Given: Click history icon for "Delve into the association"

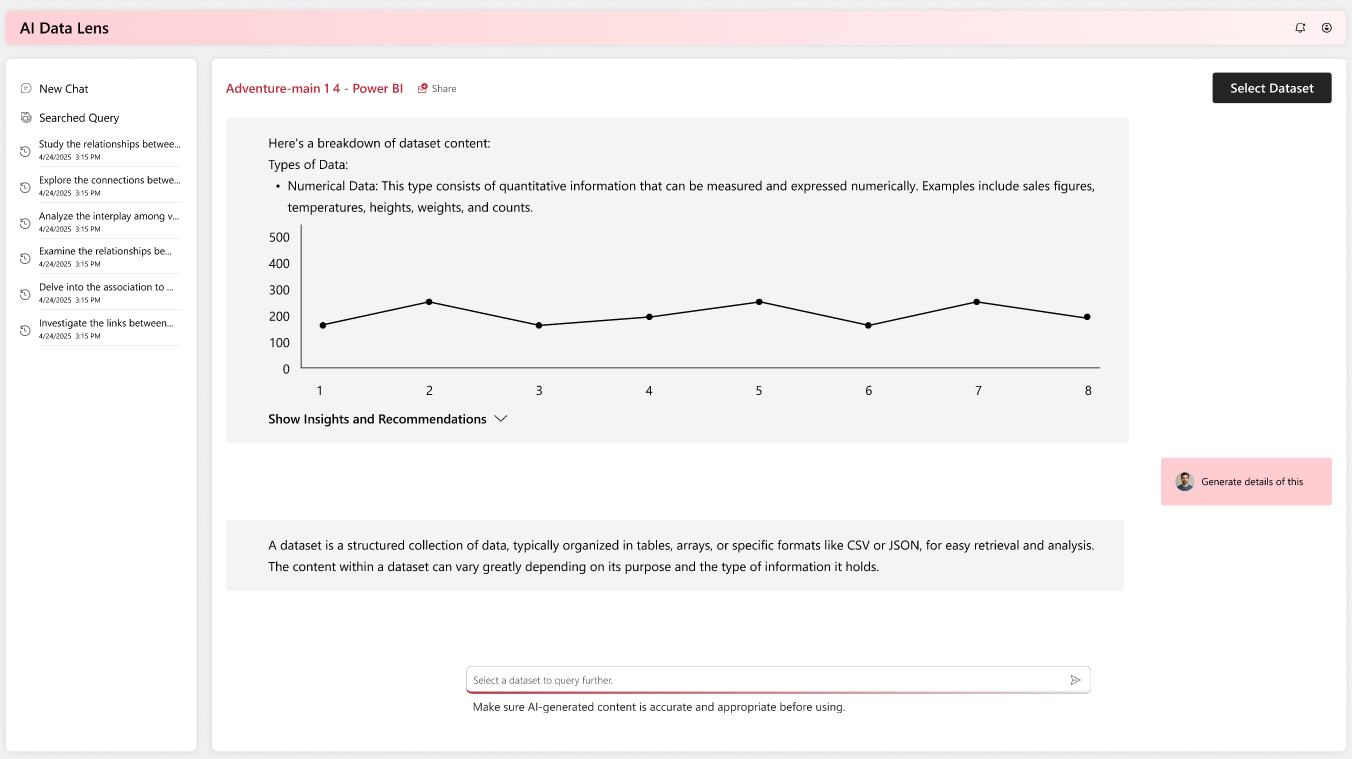Looking at the screenshot, I should tap(26, 294).
